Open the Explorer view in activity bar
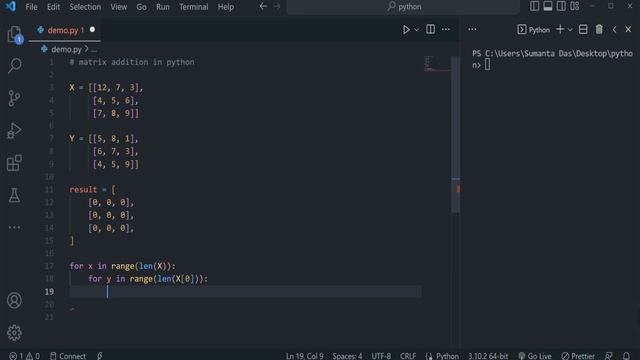The image size is (640, 360). [14, 34]
